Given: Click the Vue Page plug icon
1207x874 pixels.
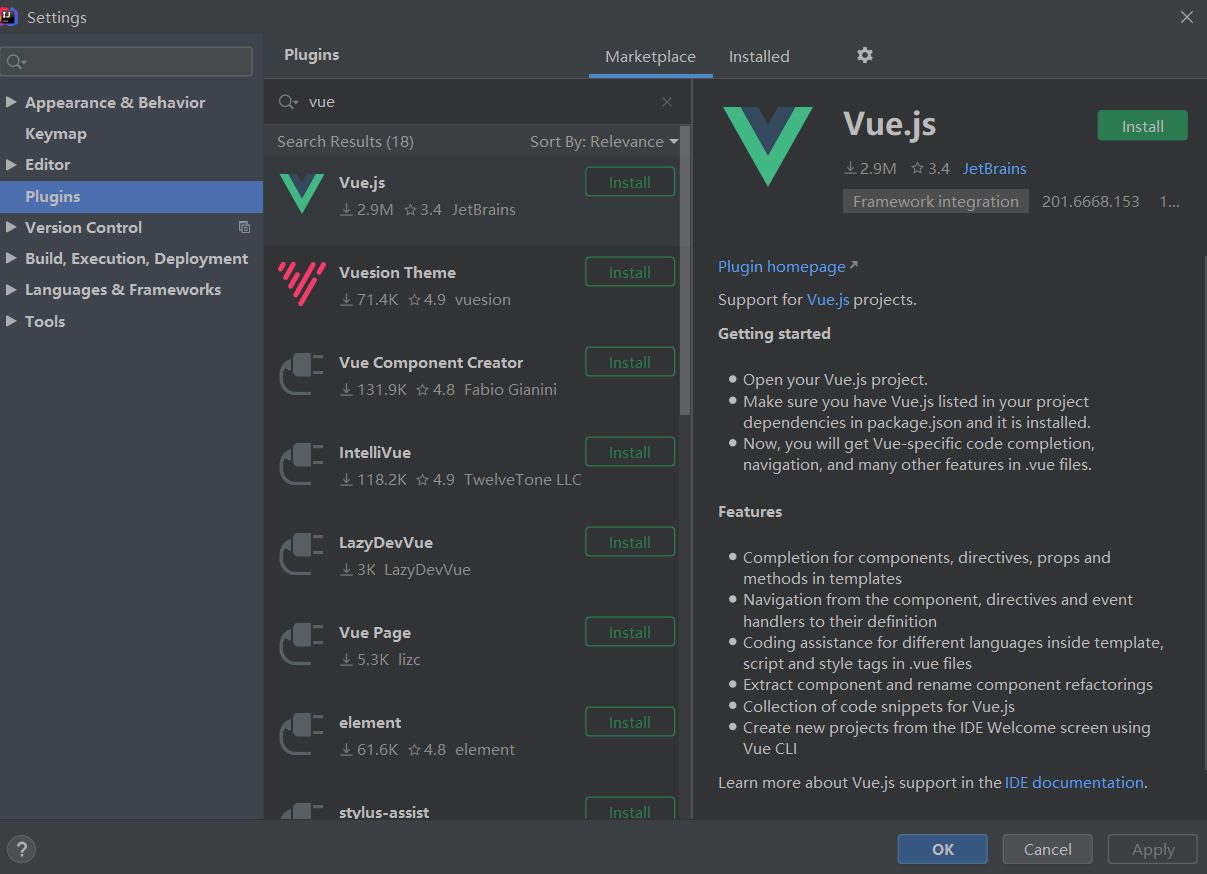Looking at the screenshot, I should point(301,645).
